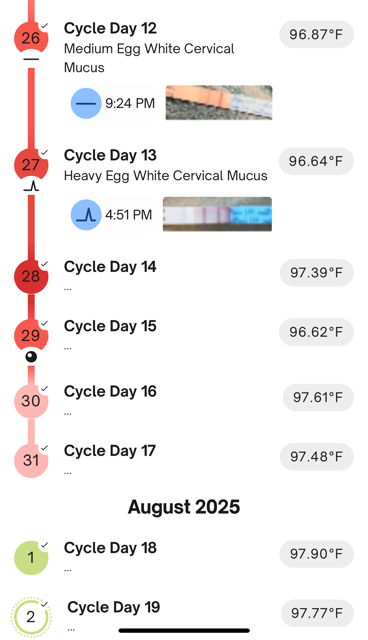Tap the black ovulation dot under day 29
The height and width of the screenshot is (640, 368).
[x=31, y=357]
